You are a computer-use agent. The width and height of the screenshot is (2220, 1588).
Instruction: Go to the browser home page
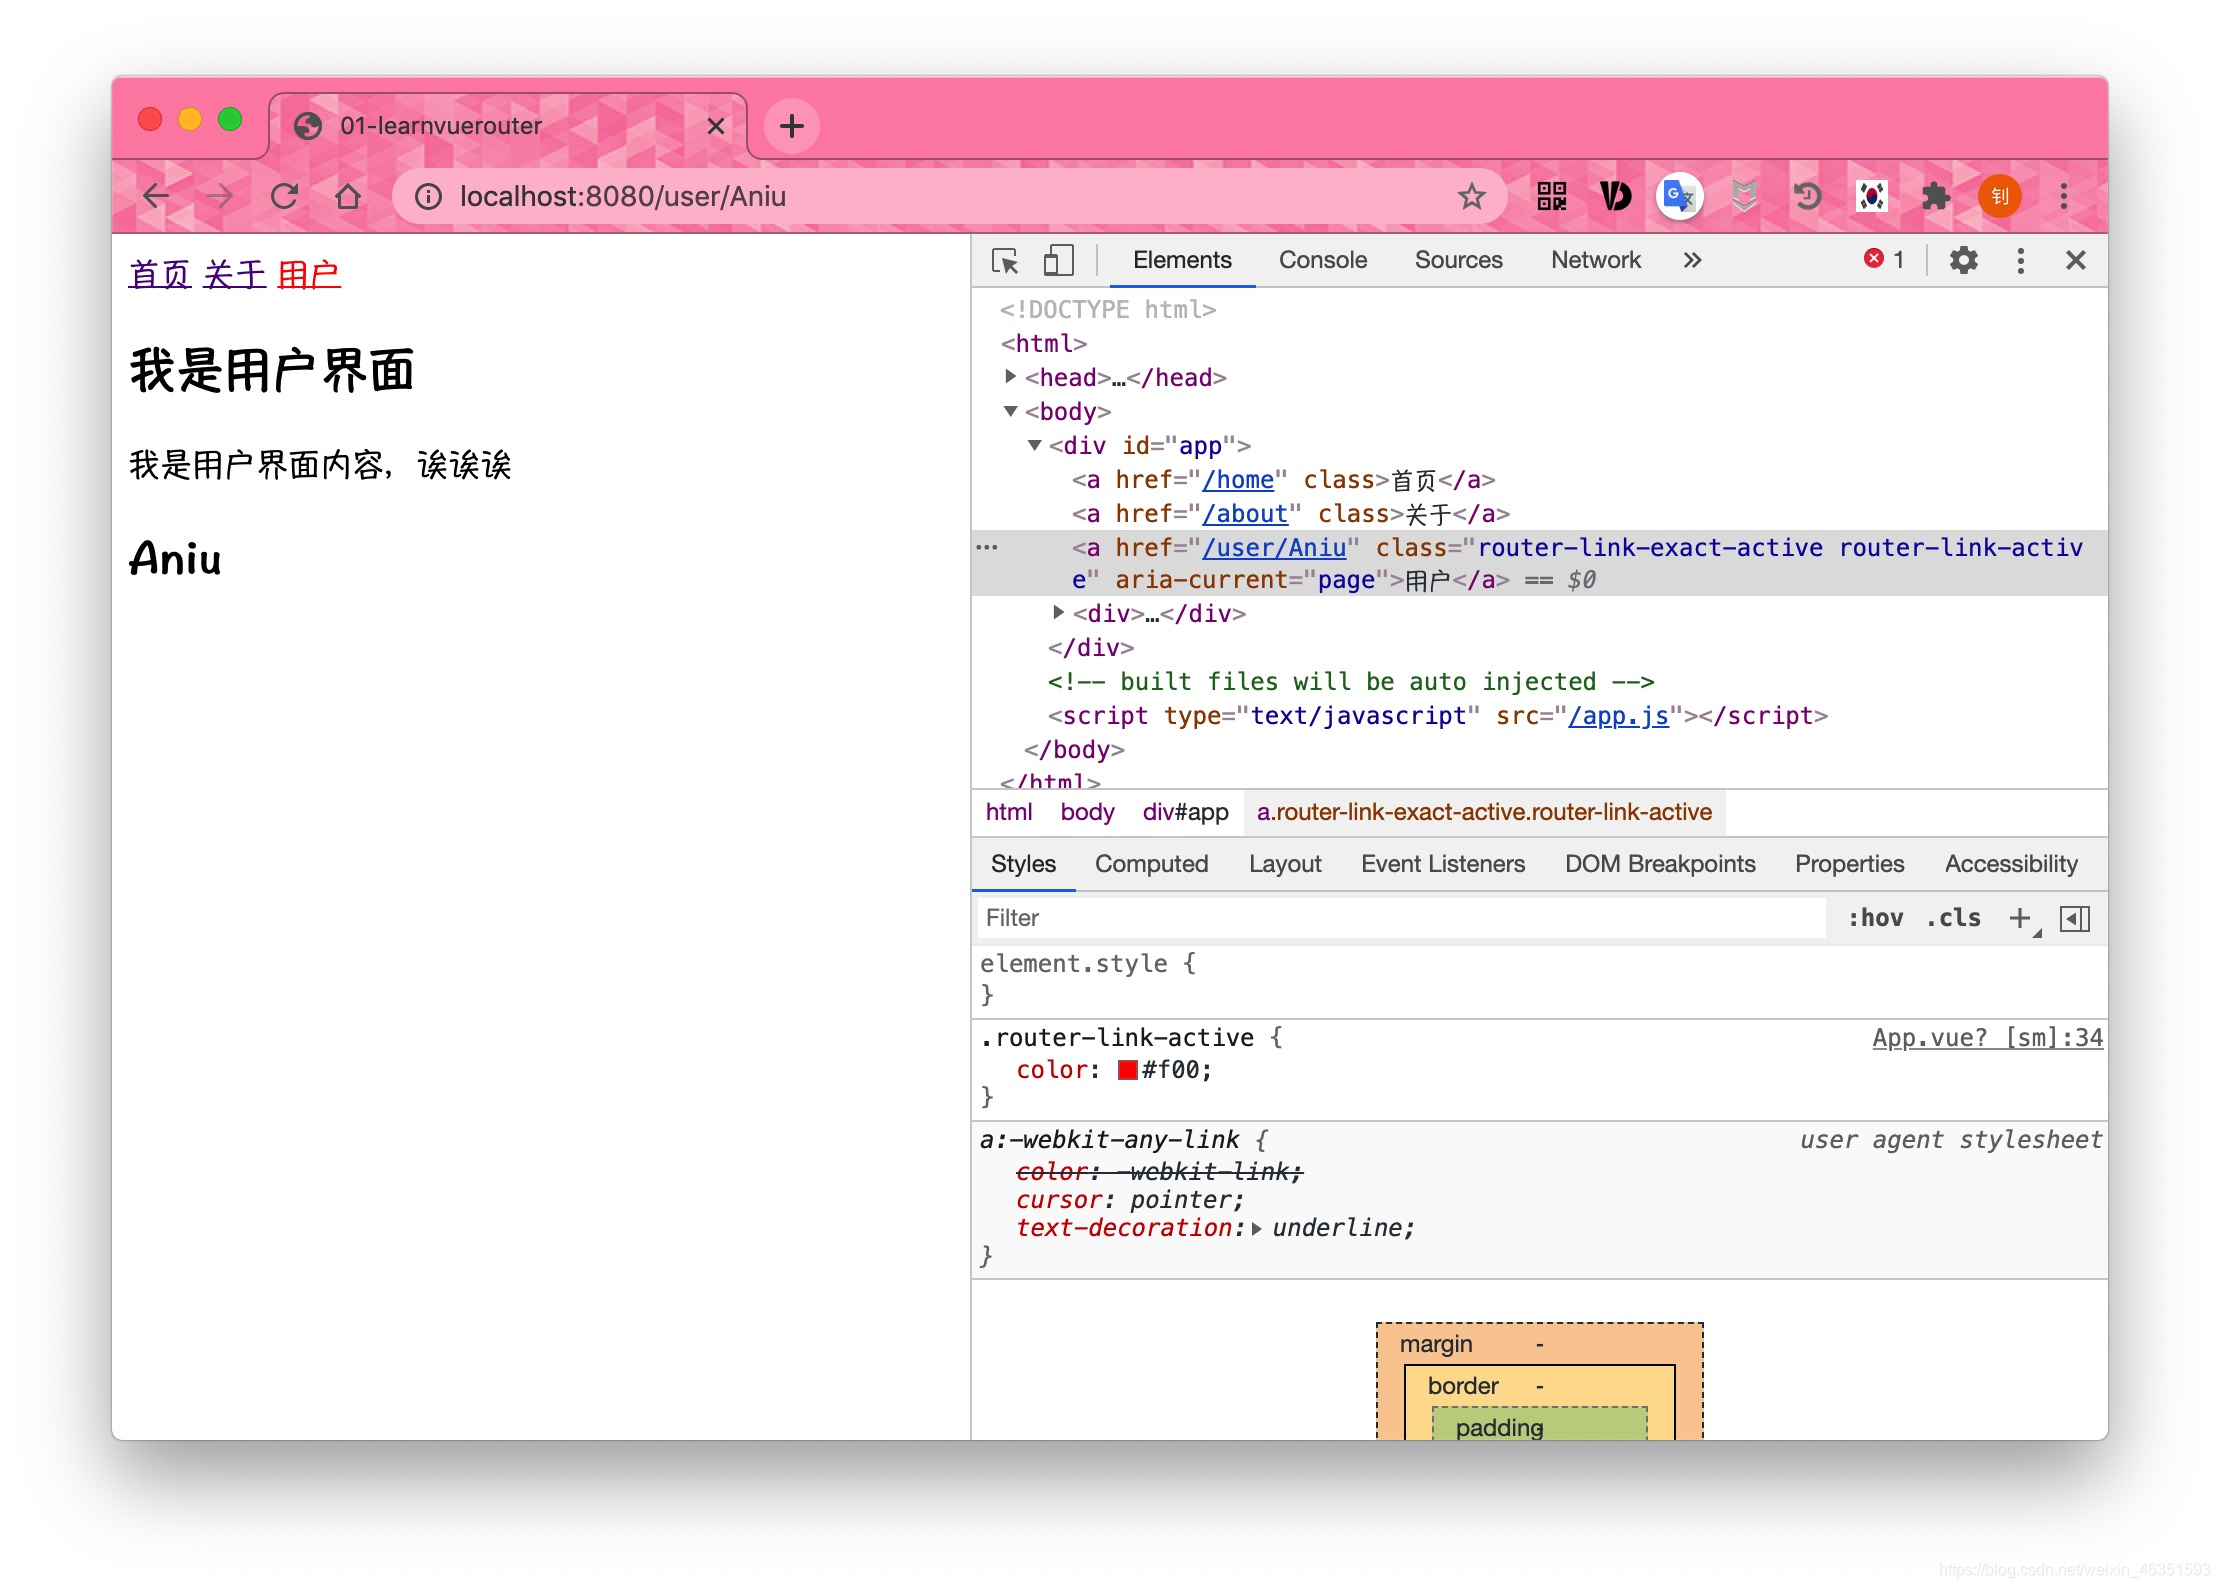pyautogui.click(x=348, y=196)
